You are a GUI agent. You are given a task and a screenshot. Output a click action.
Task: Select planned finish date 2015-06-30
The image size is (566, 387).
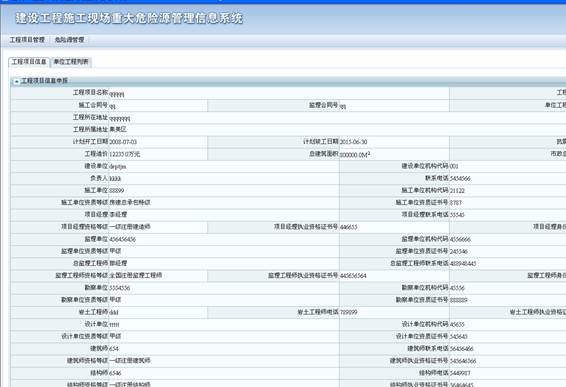[353, 142]
